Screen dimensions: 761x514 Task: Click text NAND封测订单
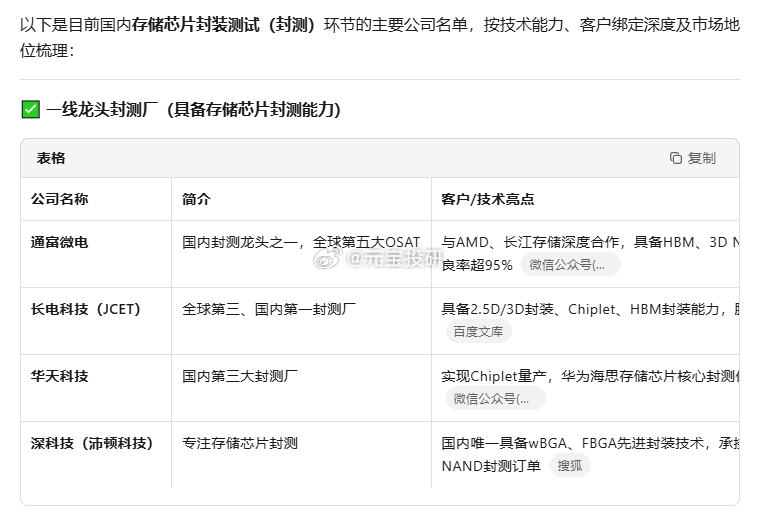pyautogui.click(x=491, y=466)
